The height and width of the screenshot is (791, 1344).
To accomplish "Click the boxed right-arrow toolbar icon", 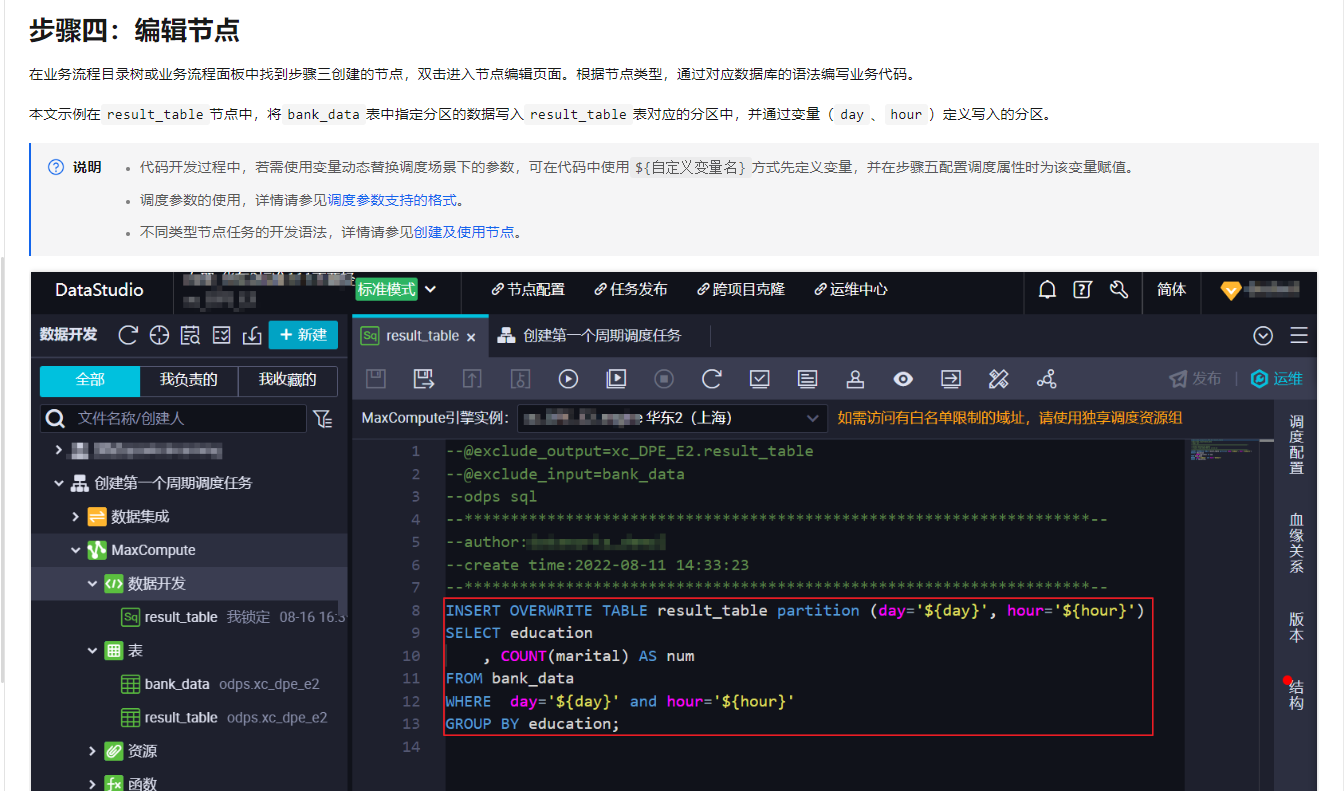I will [951, 379].
